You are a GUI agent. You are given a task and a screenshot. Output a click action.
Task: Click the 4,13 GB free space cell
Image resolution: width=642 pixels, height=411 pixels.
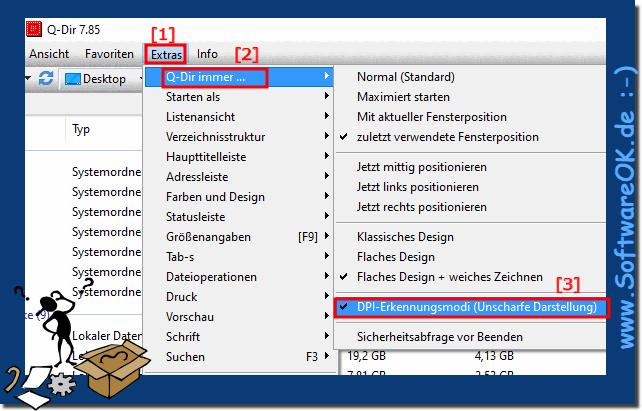coord(494,356)
